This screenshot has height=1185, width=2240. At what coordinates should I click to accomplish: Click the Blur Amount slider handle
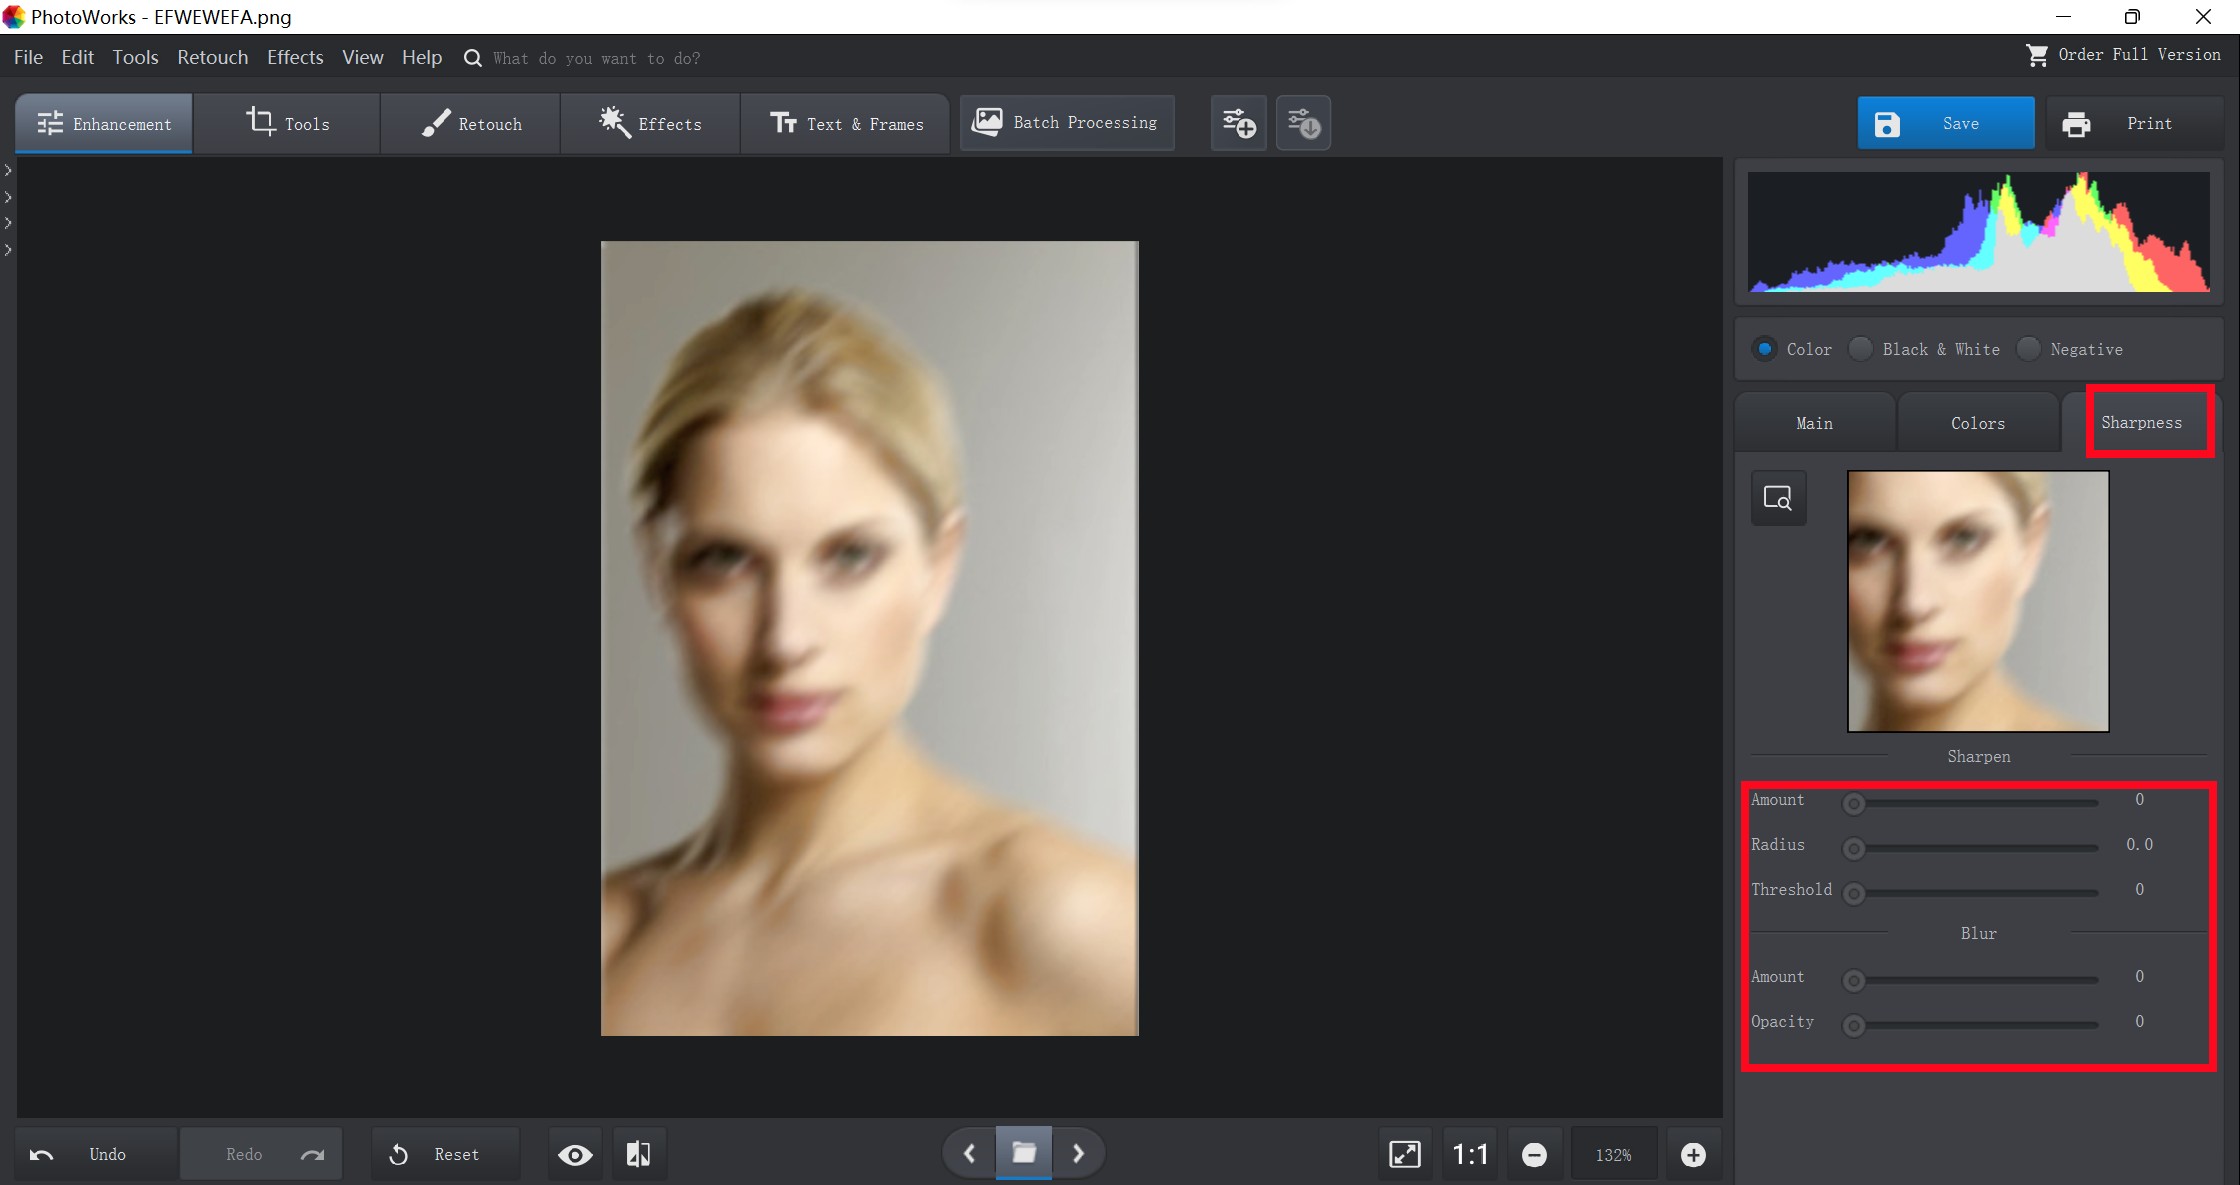1854,980
